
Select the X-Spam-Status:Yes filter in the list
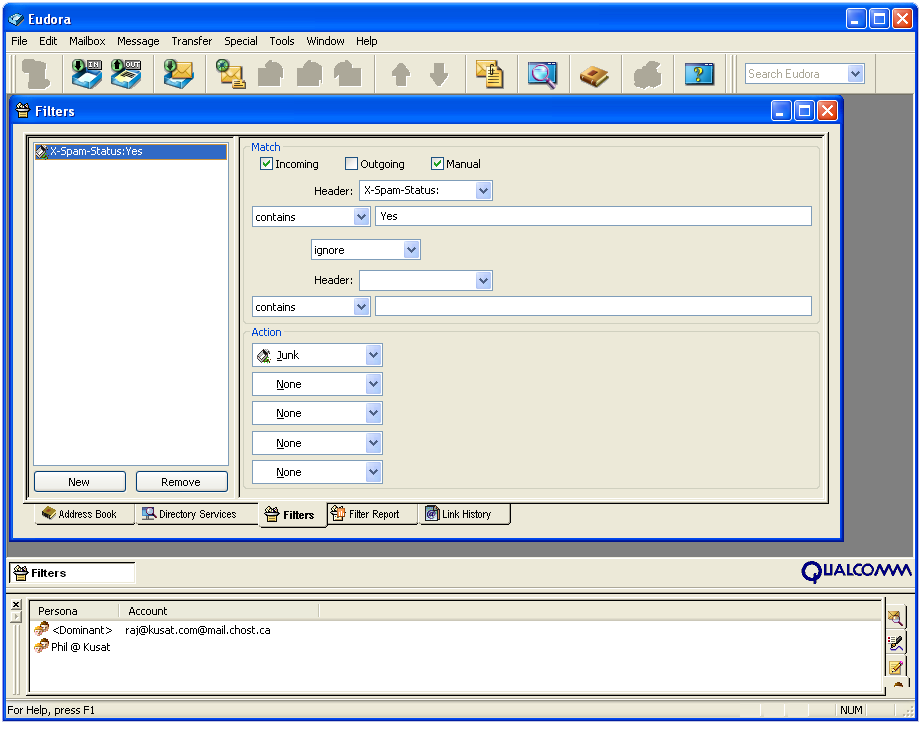(x=131, y=151)
